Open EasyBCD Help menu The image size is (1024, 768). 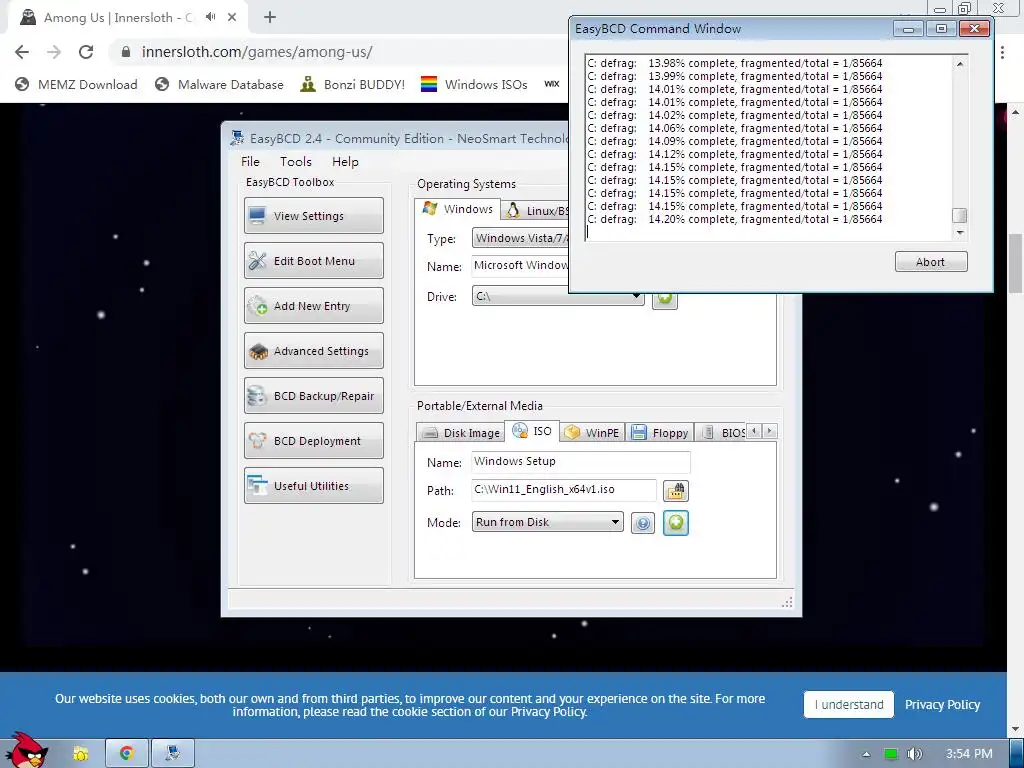345,161
